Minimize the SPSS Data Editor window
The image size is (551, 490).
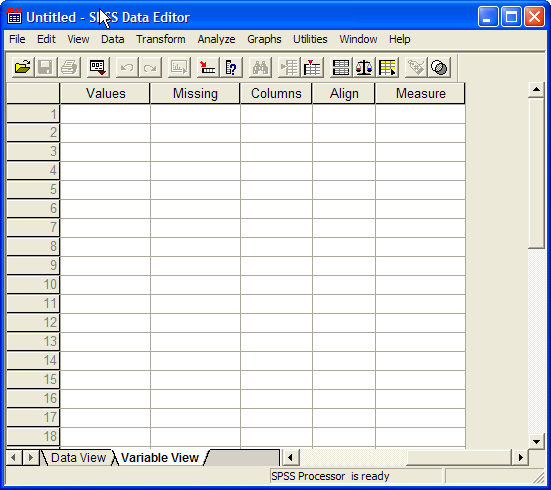pyautogui.click(x=488, y=16)
